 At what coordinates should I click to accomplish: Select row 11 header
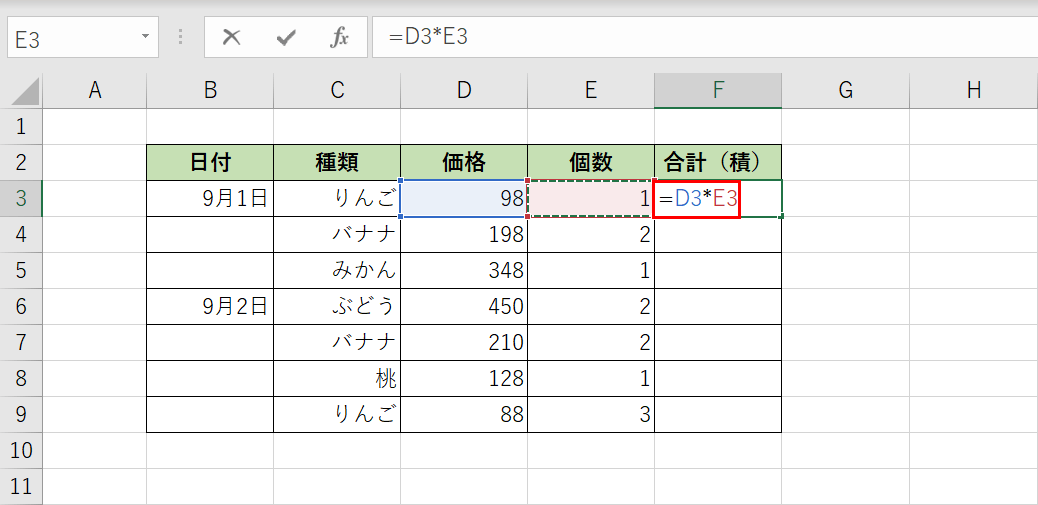(21, 487)
